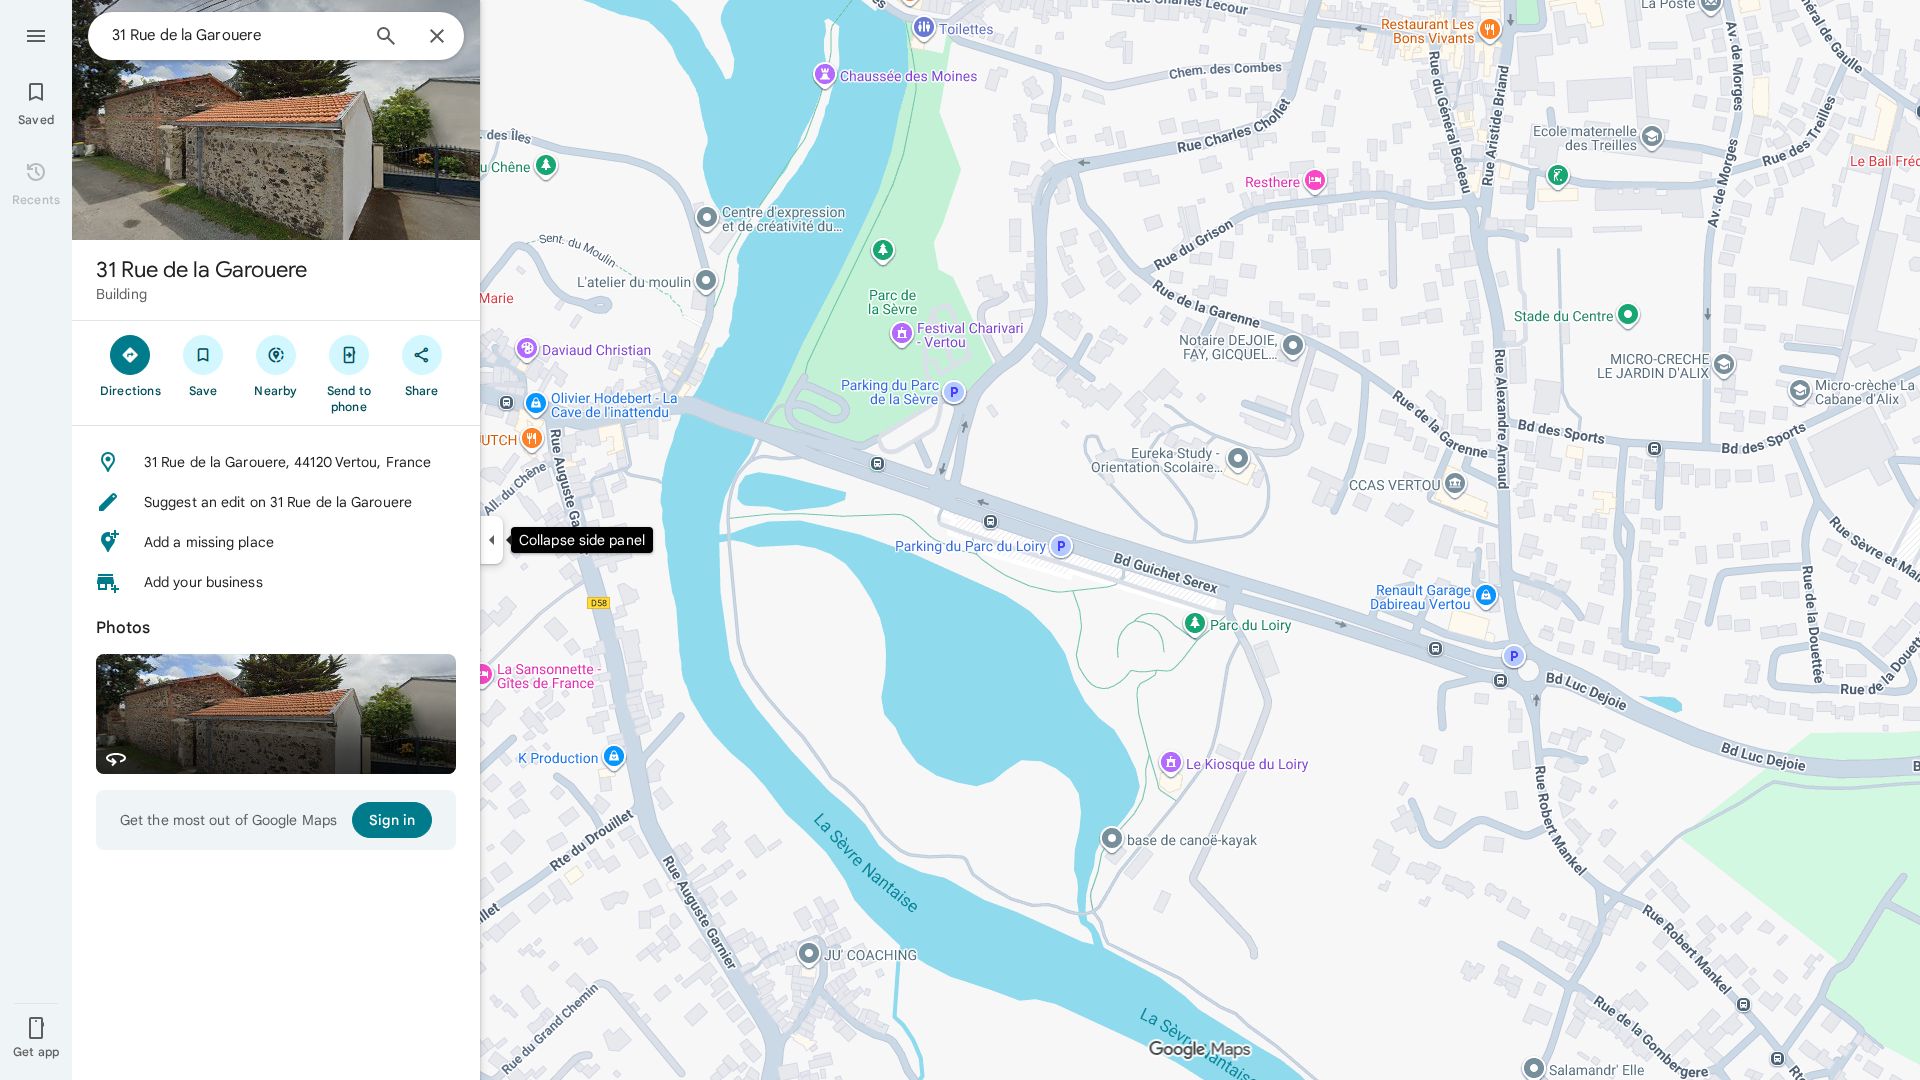Open the Toilettes map marker
The width and height of the screenshot is (1920, 1080).
pyautogui.click(x=923, y=27)
